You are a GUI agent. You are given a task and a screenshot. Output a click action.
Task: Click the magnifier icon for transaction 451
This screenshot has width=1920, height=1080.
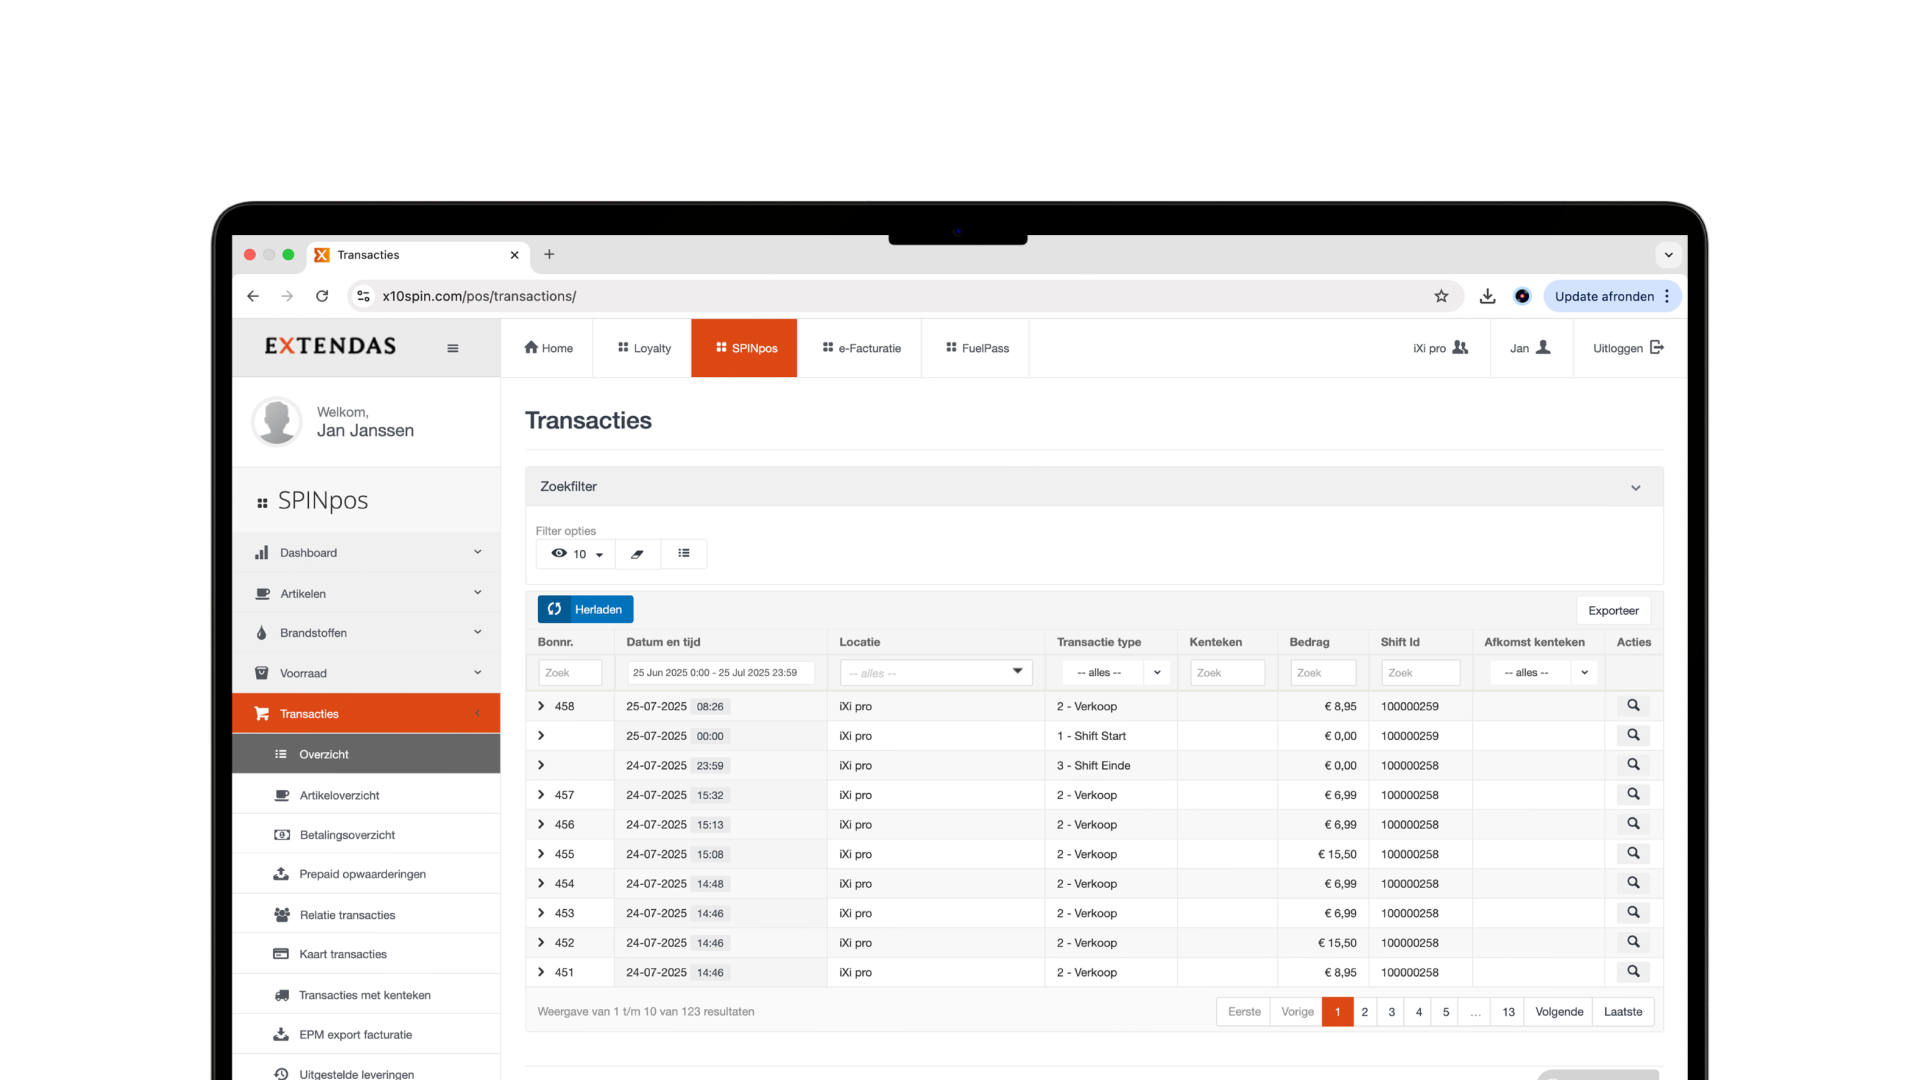pos(1633,972)
